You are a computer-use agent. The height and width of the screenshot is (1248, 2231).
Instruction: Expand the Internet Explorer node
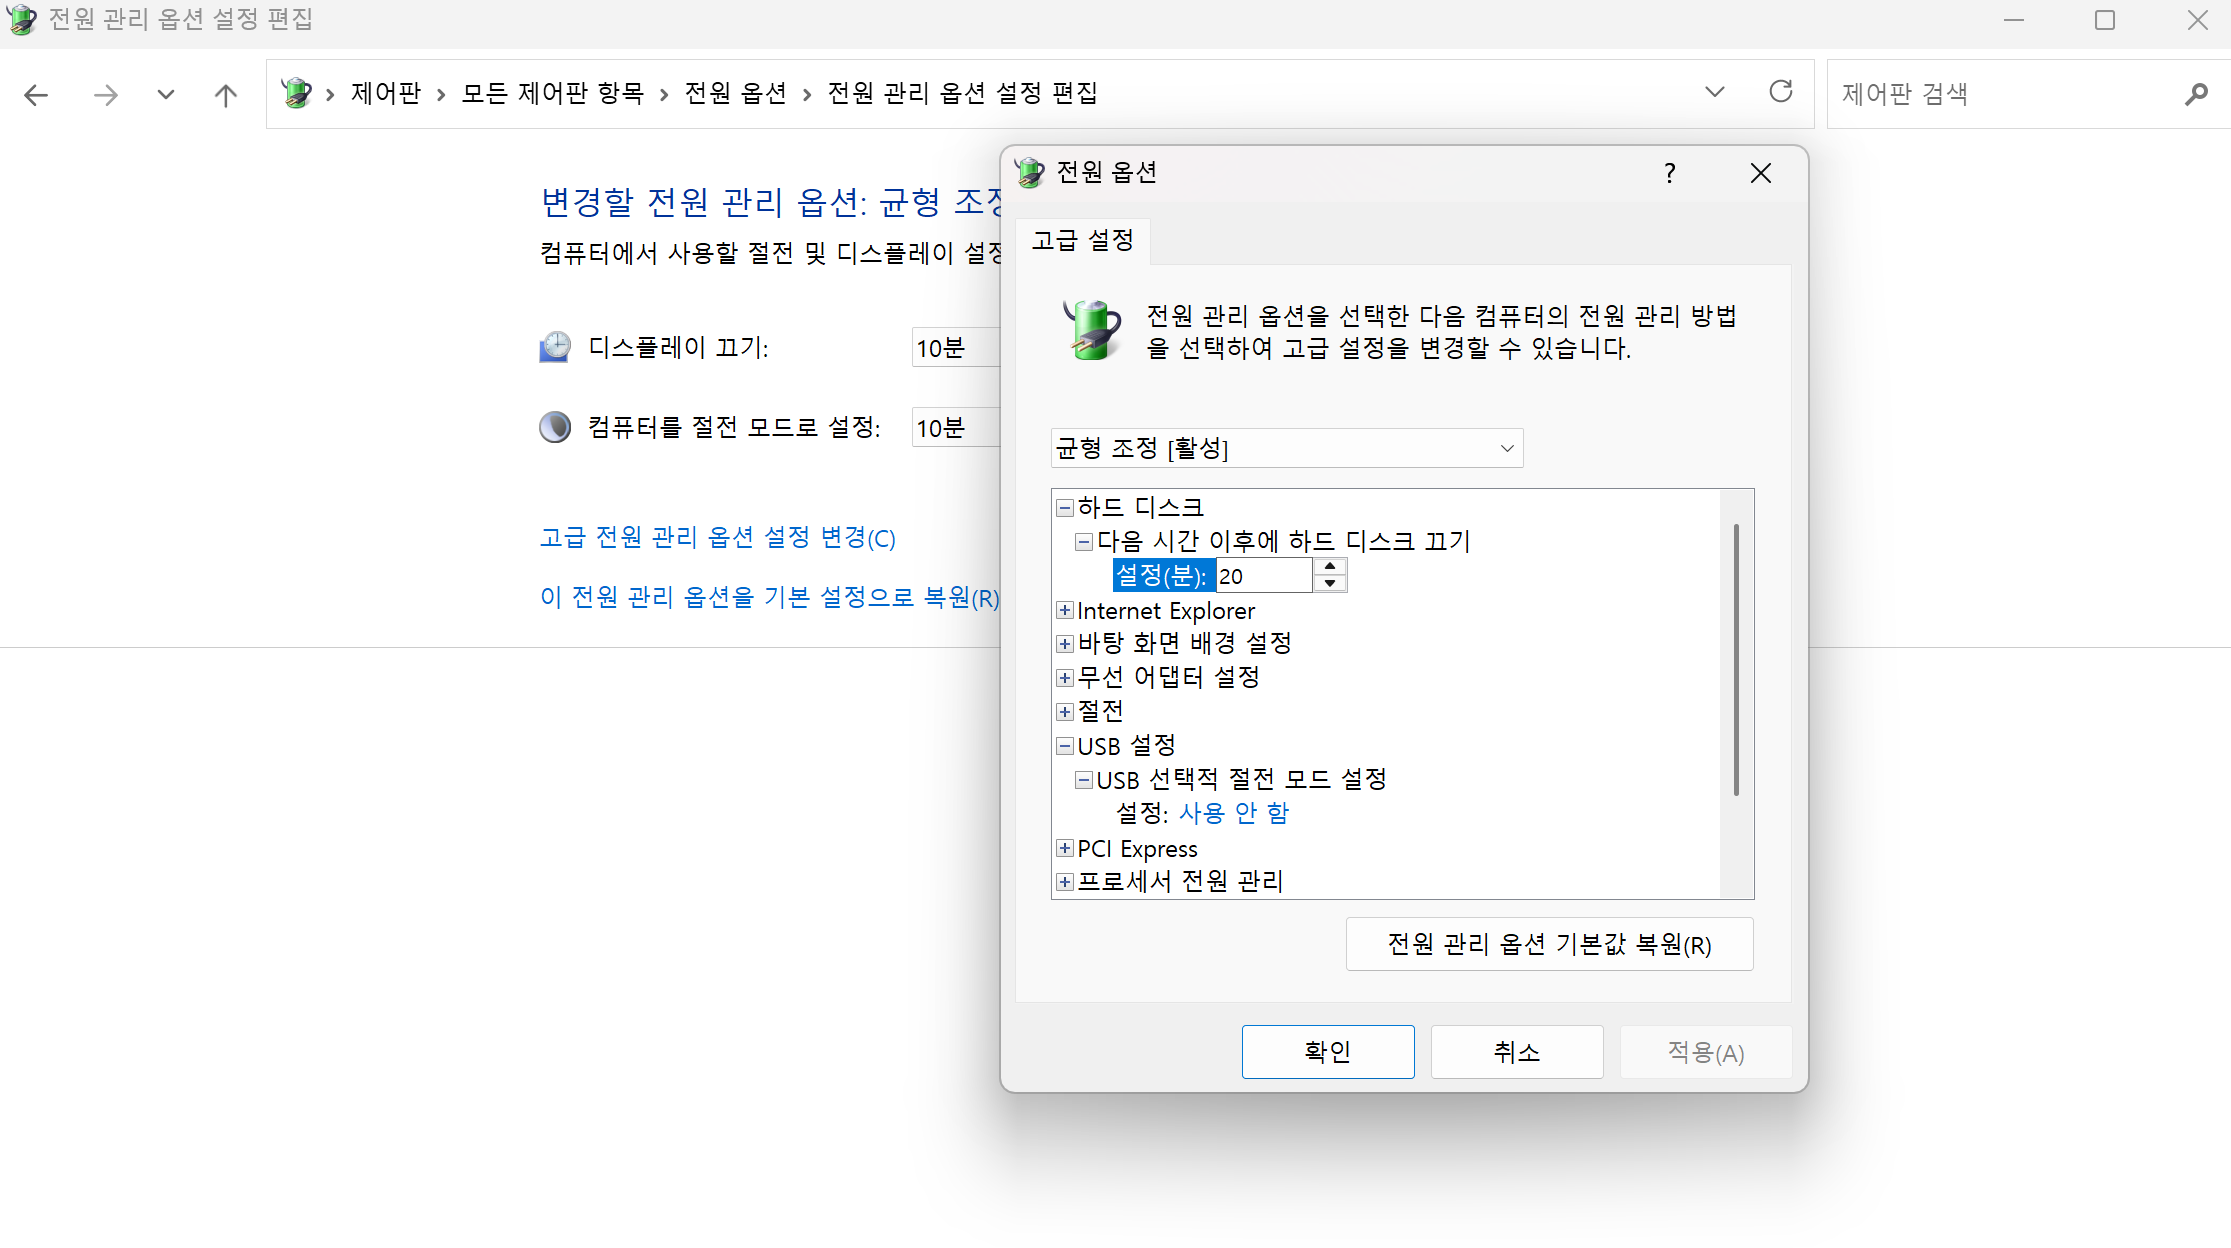click(x=1065, y=611)
